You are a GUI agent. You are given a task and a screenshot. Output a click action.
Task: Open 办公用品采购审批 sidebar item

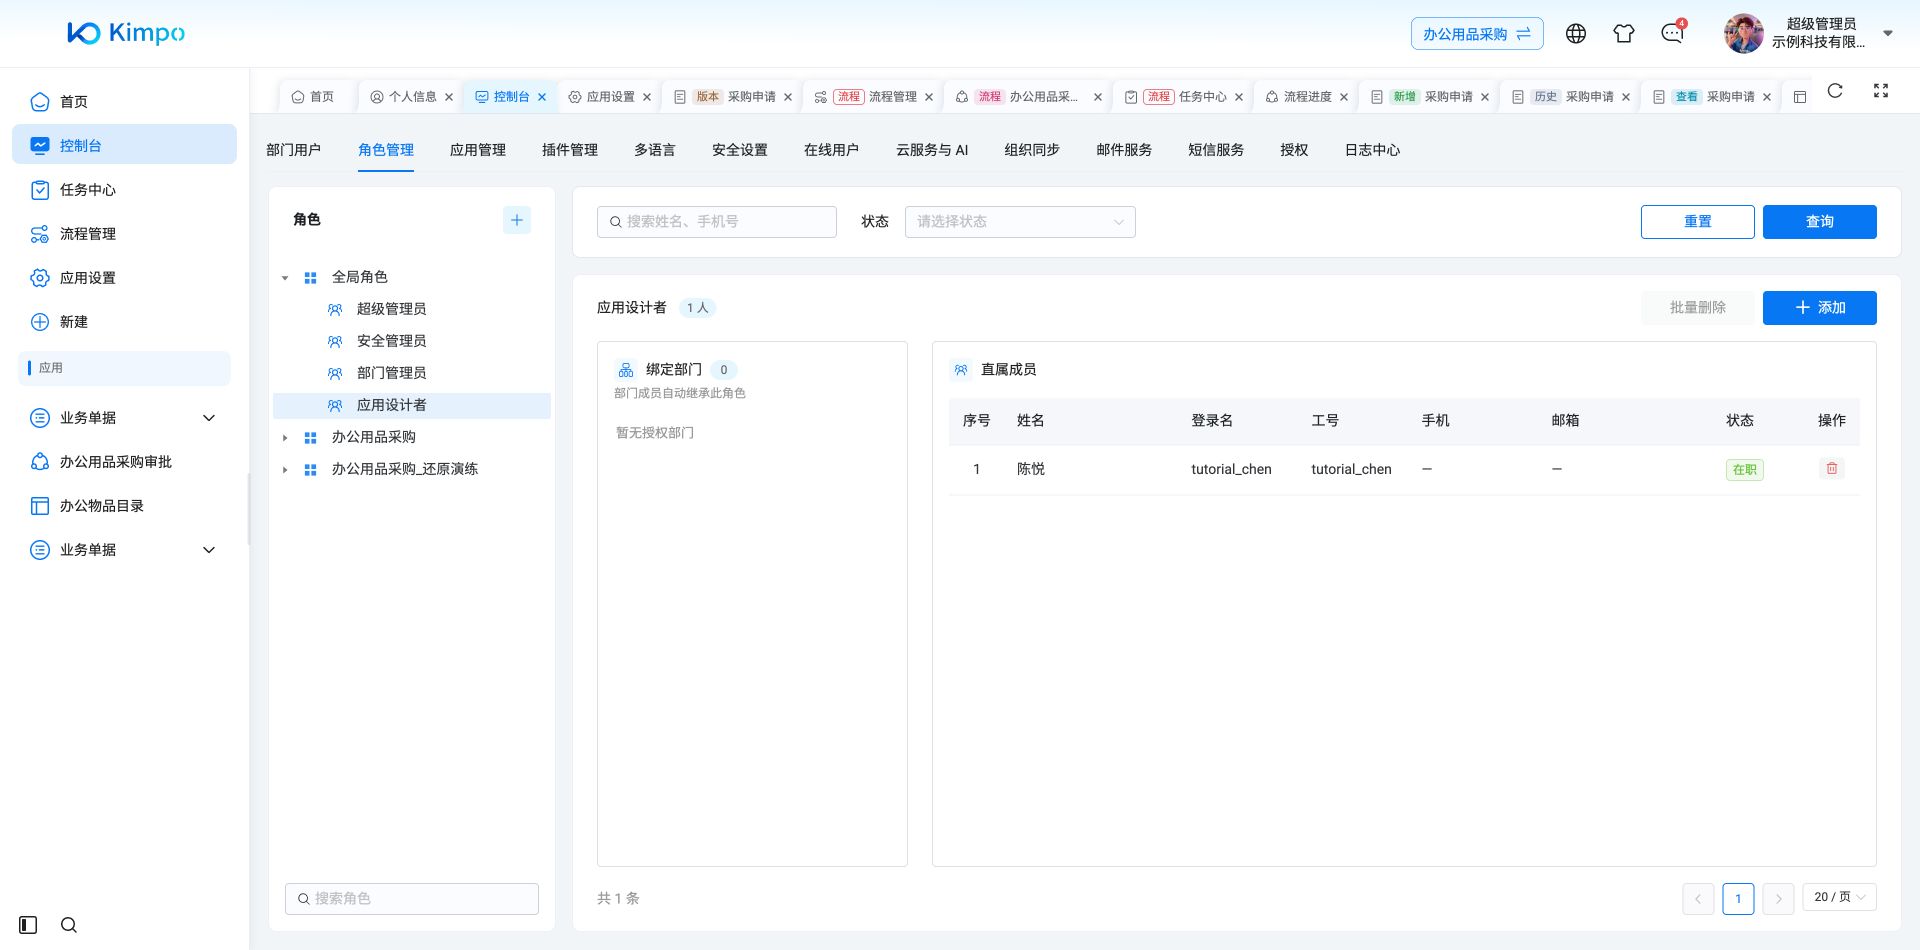click(x=124, y=462)
